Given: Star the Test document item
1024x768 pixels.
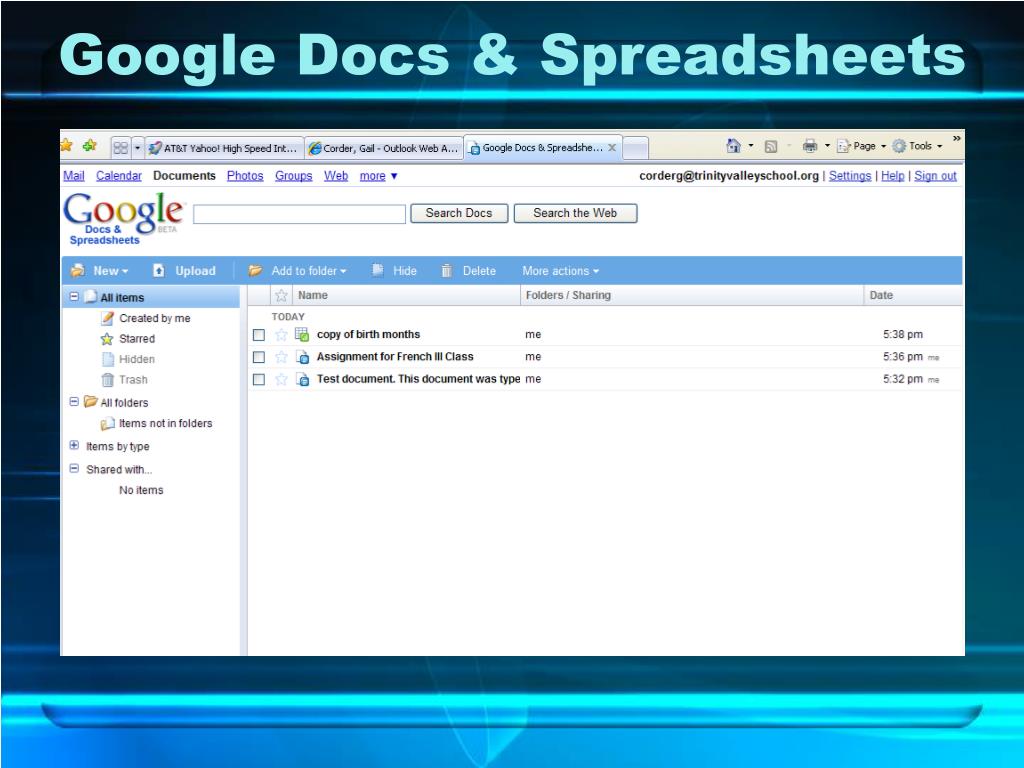Looking at the screenshot, I should pos(281,379).
